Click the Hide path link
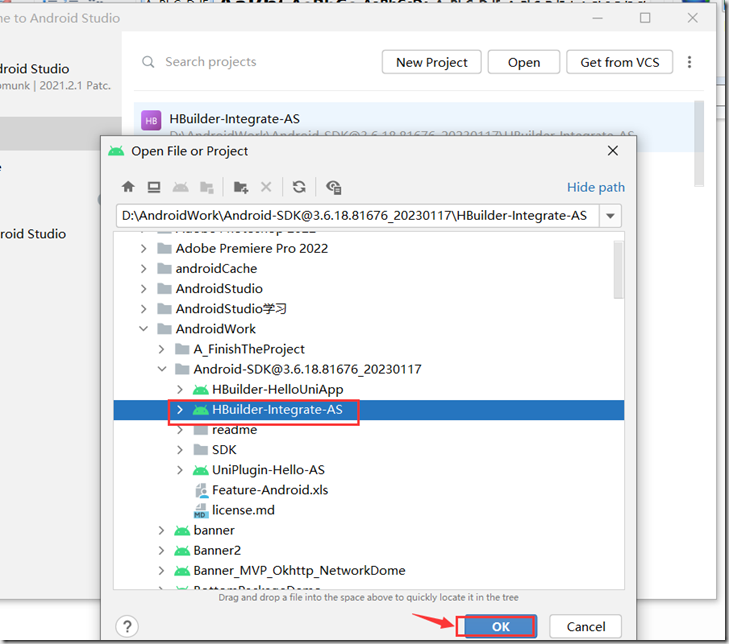 click(595, 187)
